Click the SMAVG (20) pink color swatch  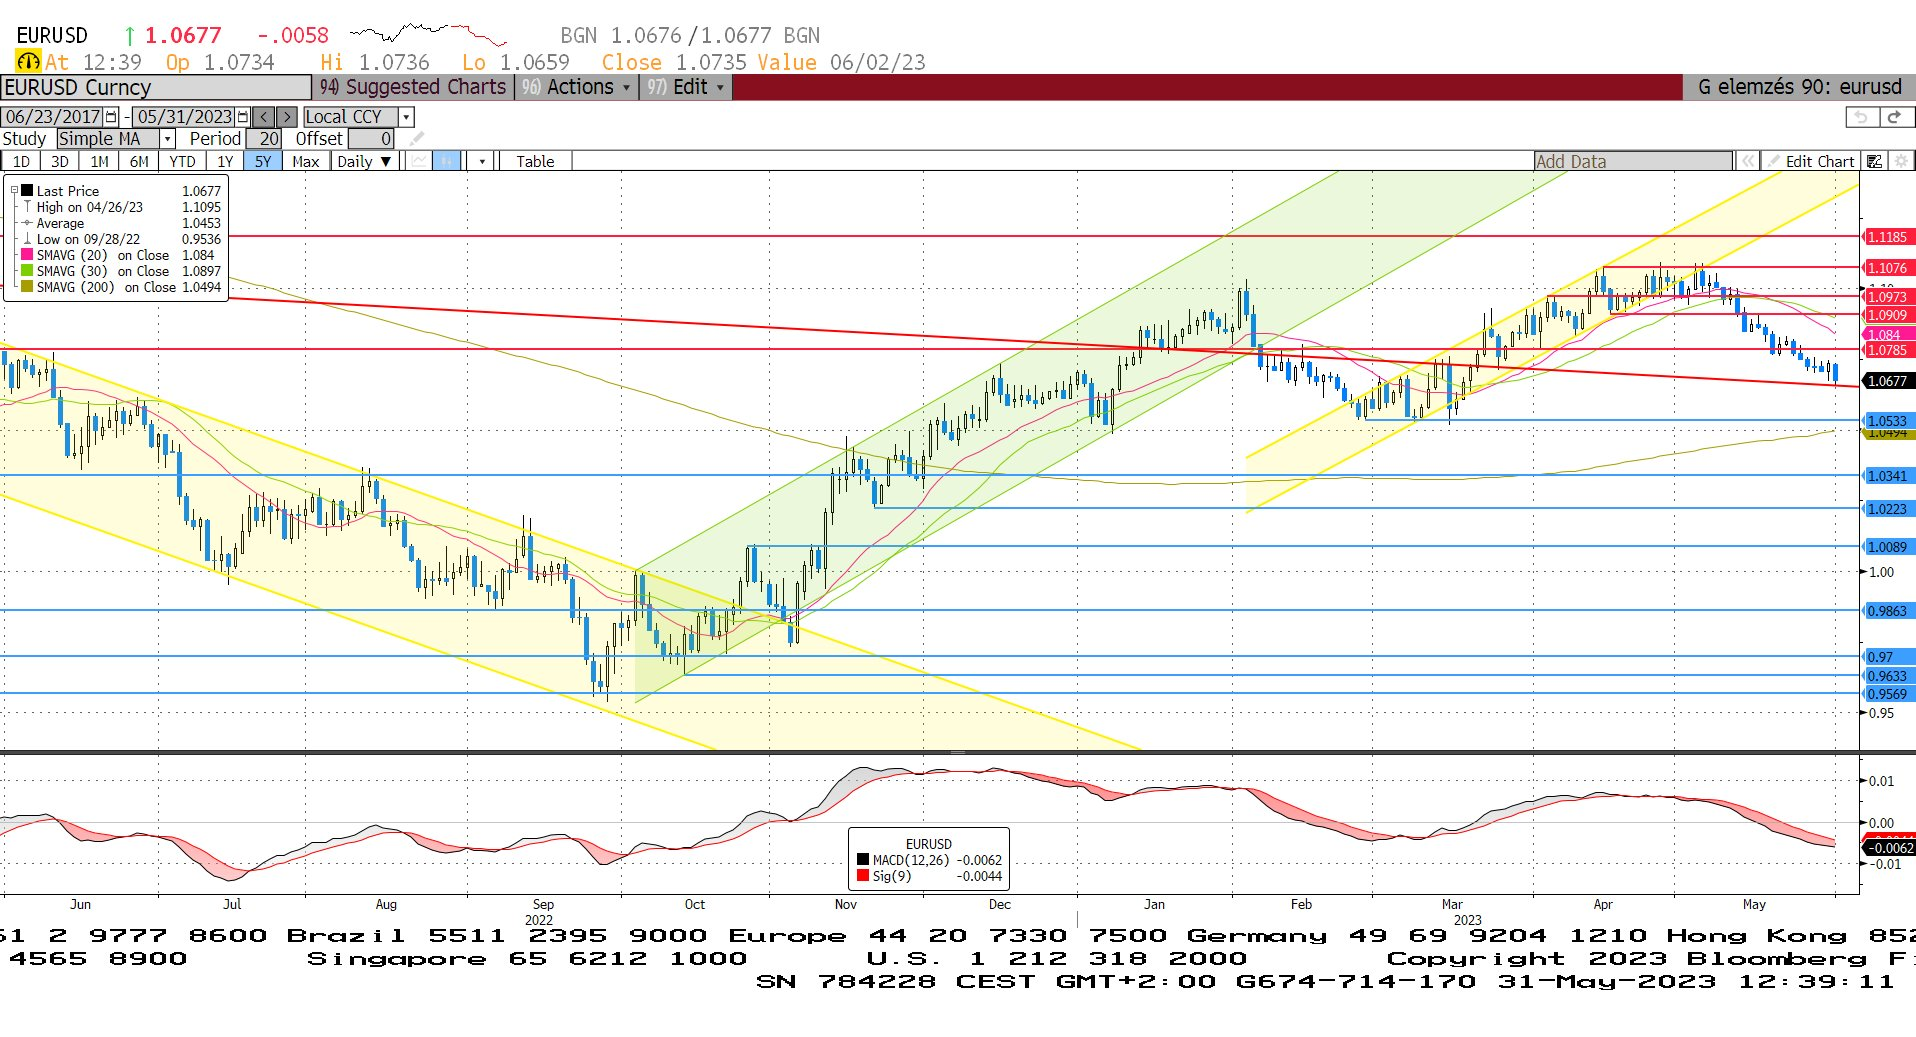pos(28,255)
